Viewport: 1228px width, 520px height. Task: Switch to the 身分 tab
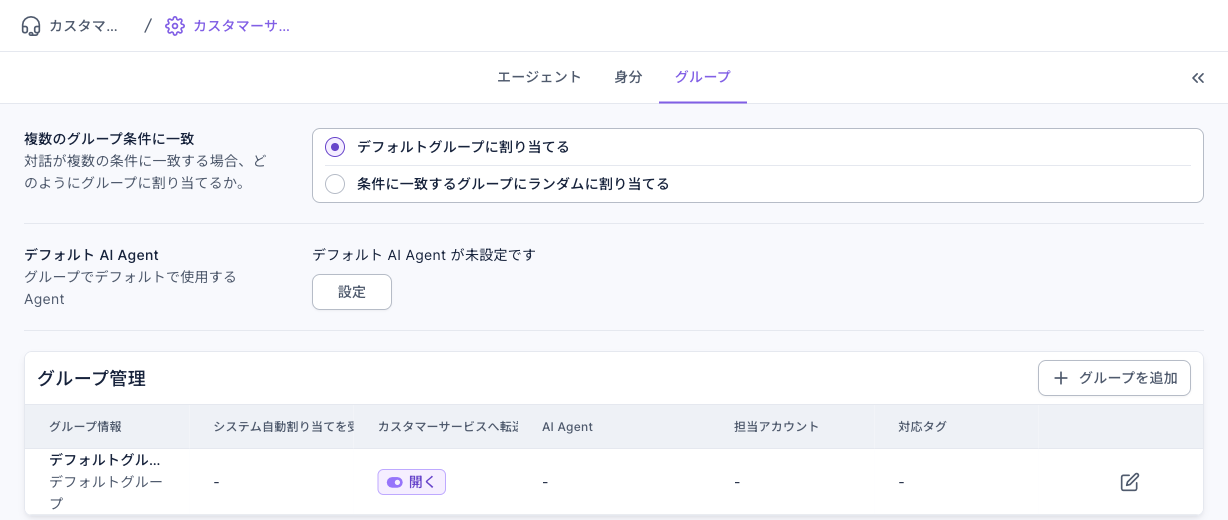pyautogui.click(x=628, y=77)
